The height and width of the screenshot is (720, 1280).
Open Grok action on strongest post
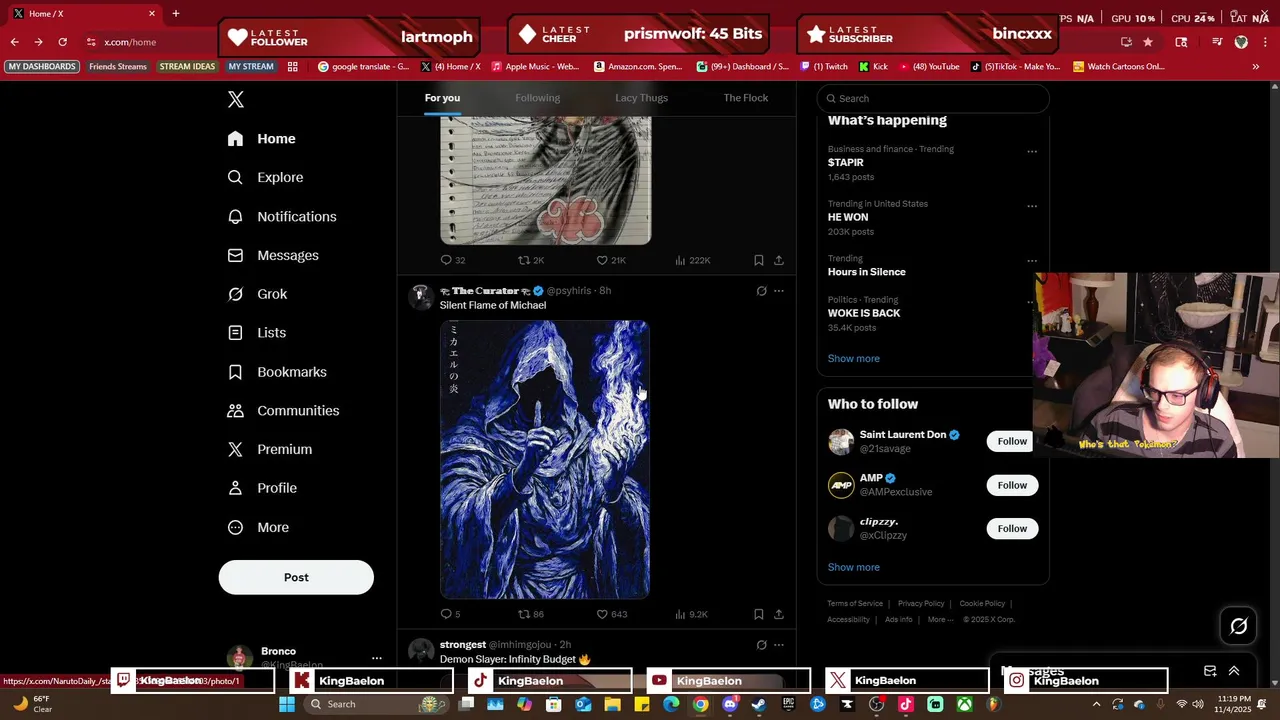coord(761,645)
